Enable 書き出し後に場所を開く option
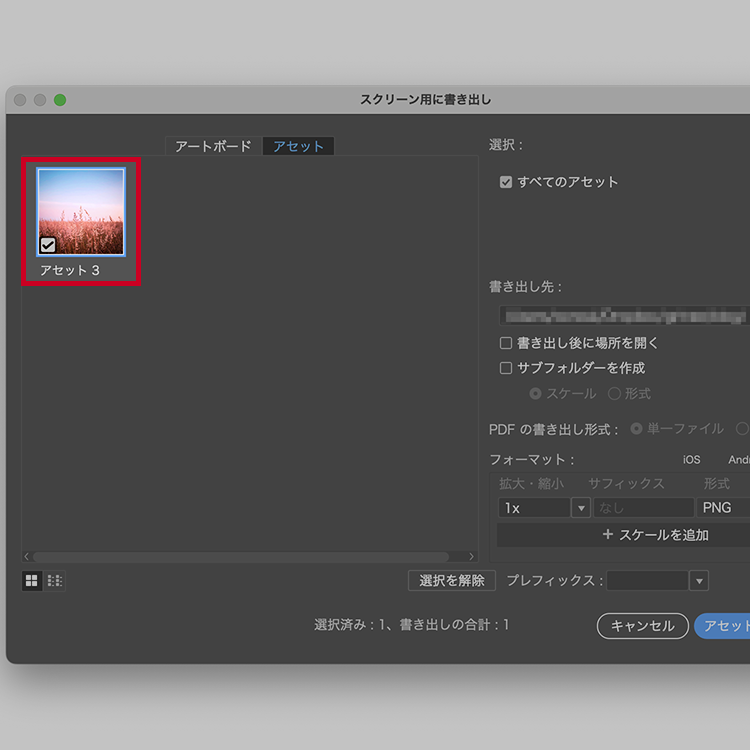 tap(506, 343)
